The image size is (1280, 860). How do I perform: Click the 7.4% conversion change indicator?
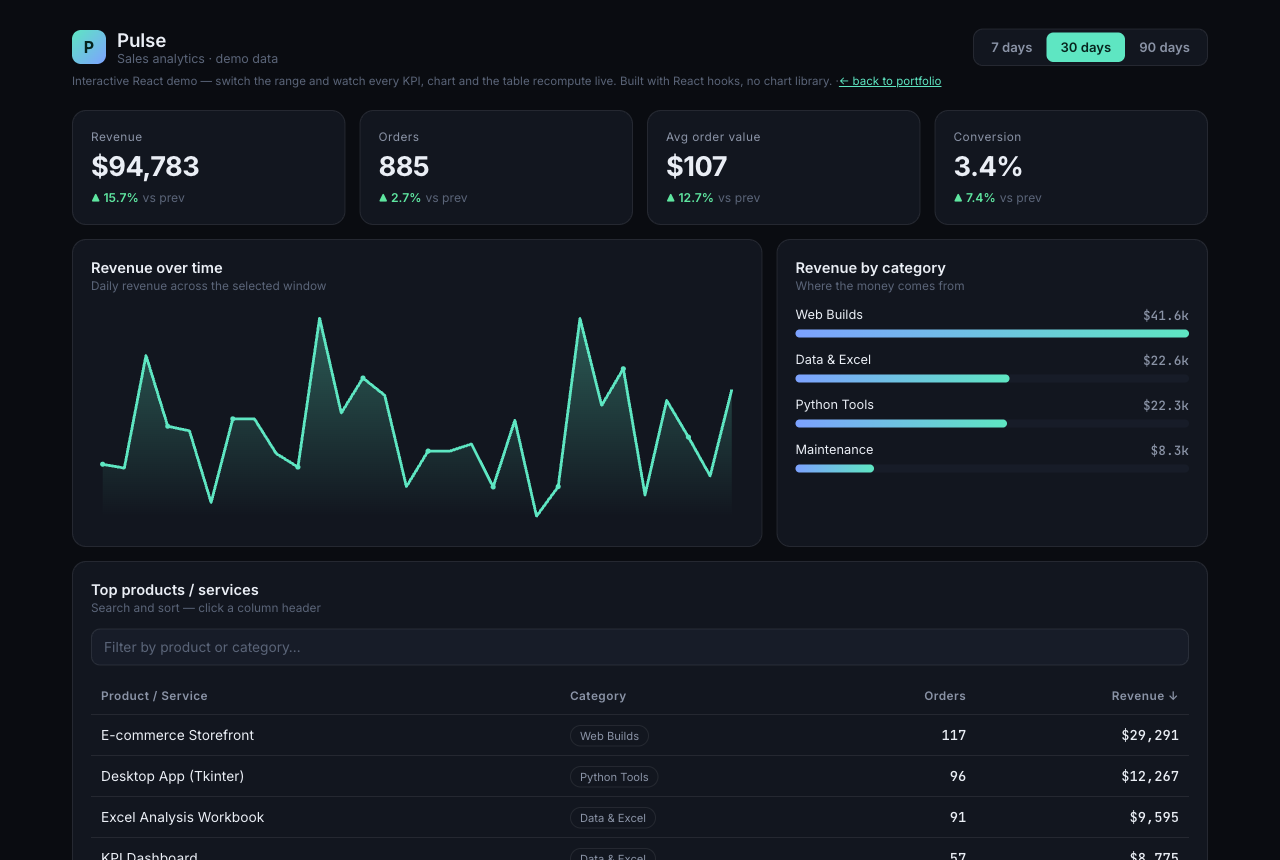point(975,198)
